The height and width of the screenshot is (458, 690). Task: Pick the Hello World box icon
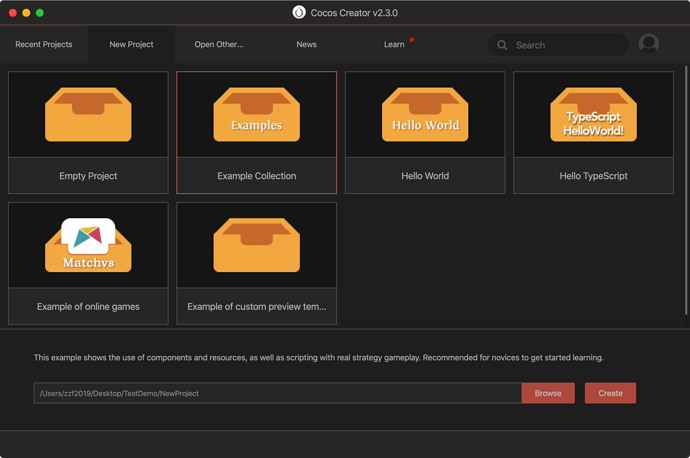pyautogui.click(x=425, y=114)
